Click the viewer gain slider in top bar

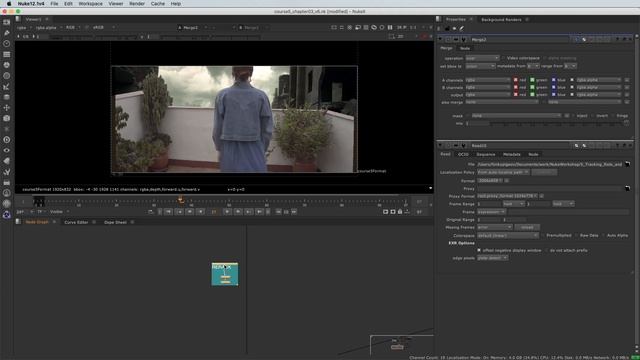pyautogui.click(x=92, y=37)
